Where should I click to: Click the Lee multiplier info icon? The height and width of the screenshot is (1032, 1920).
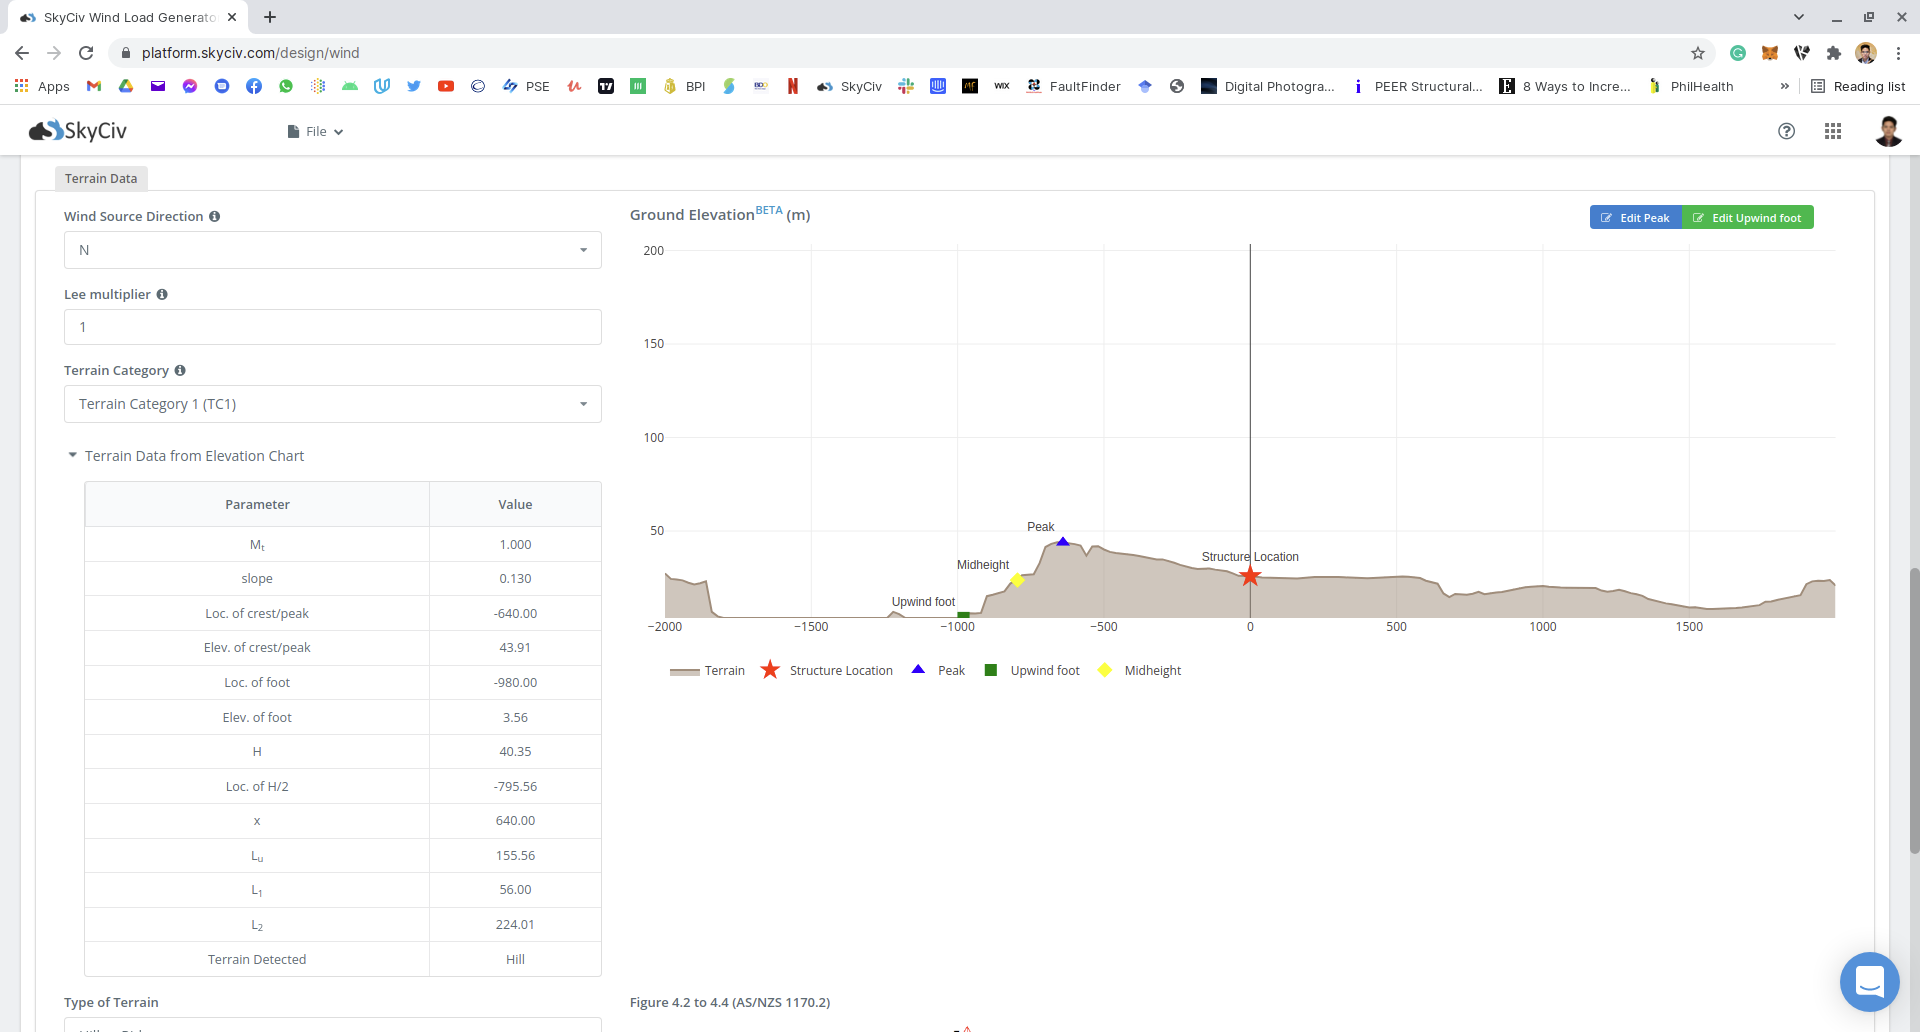pos(162,295)
